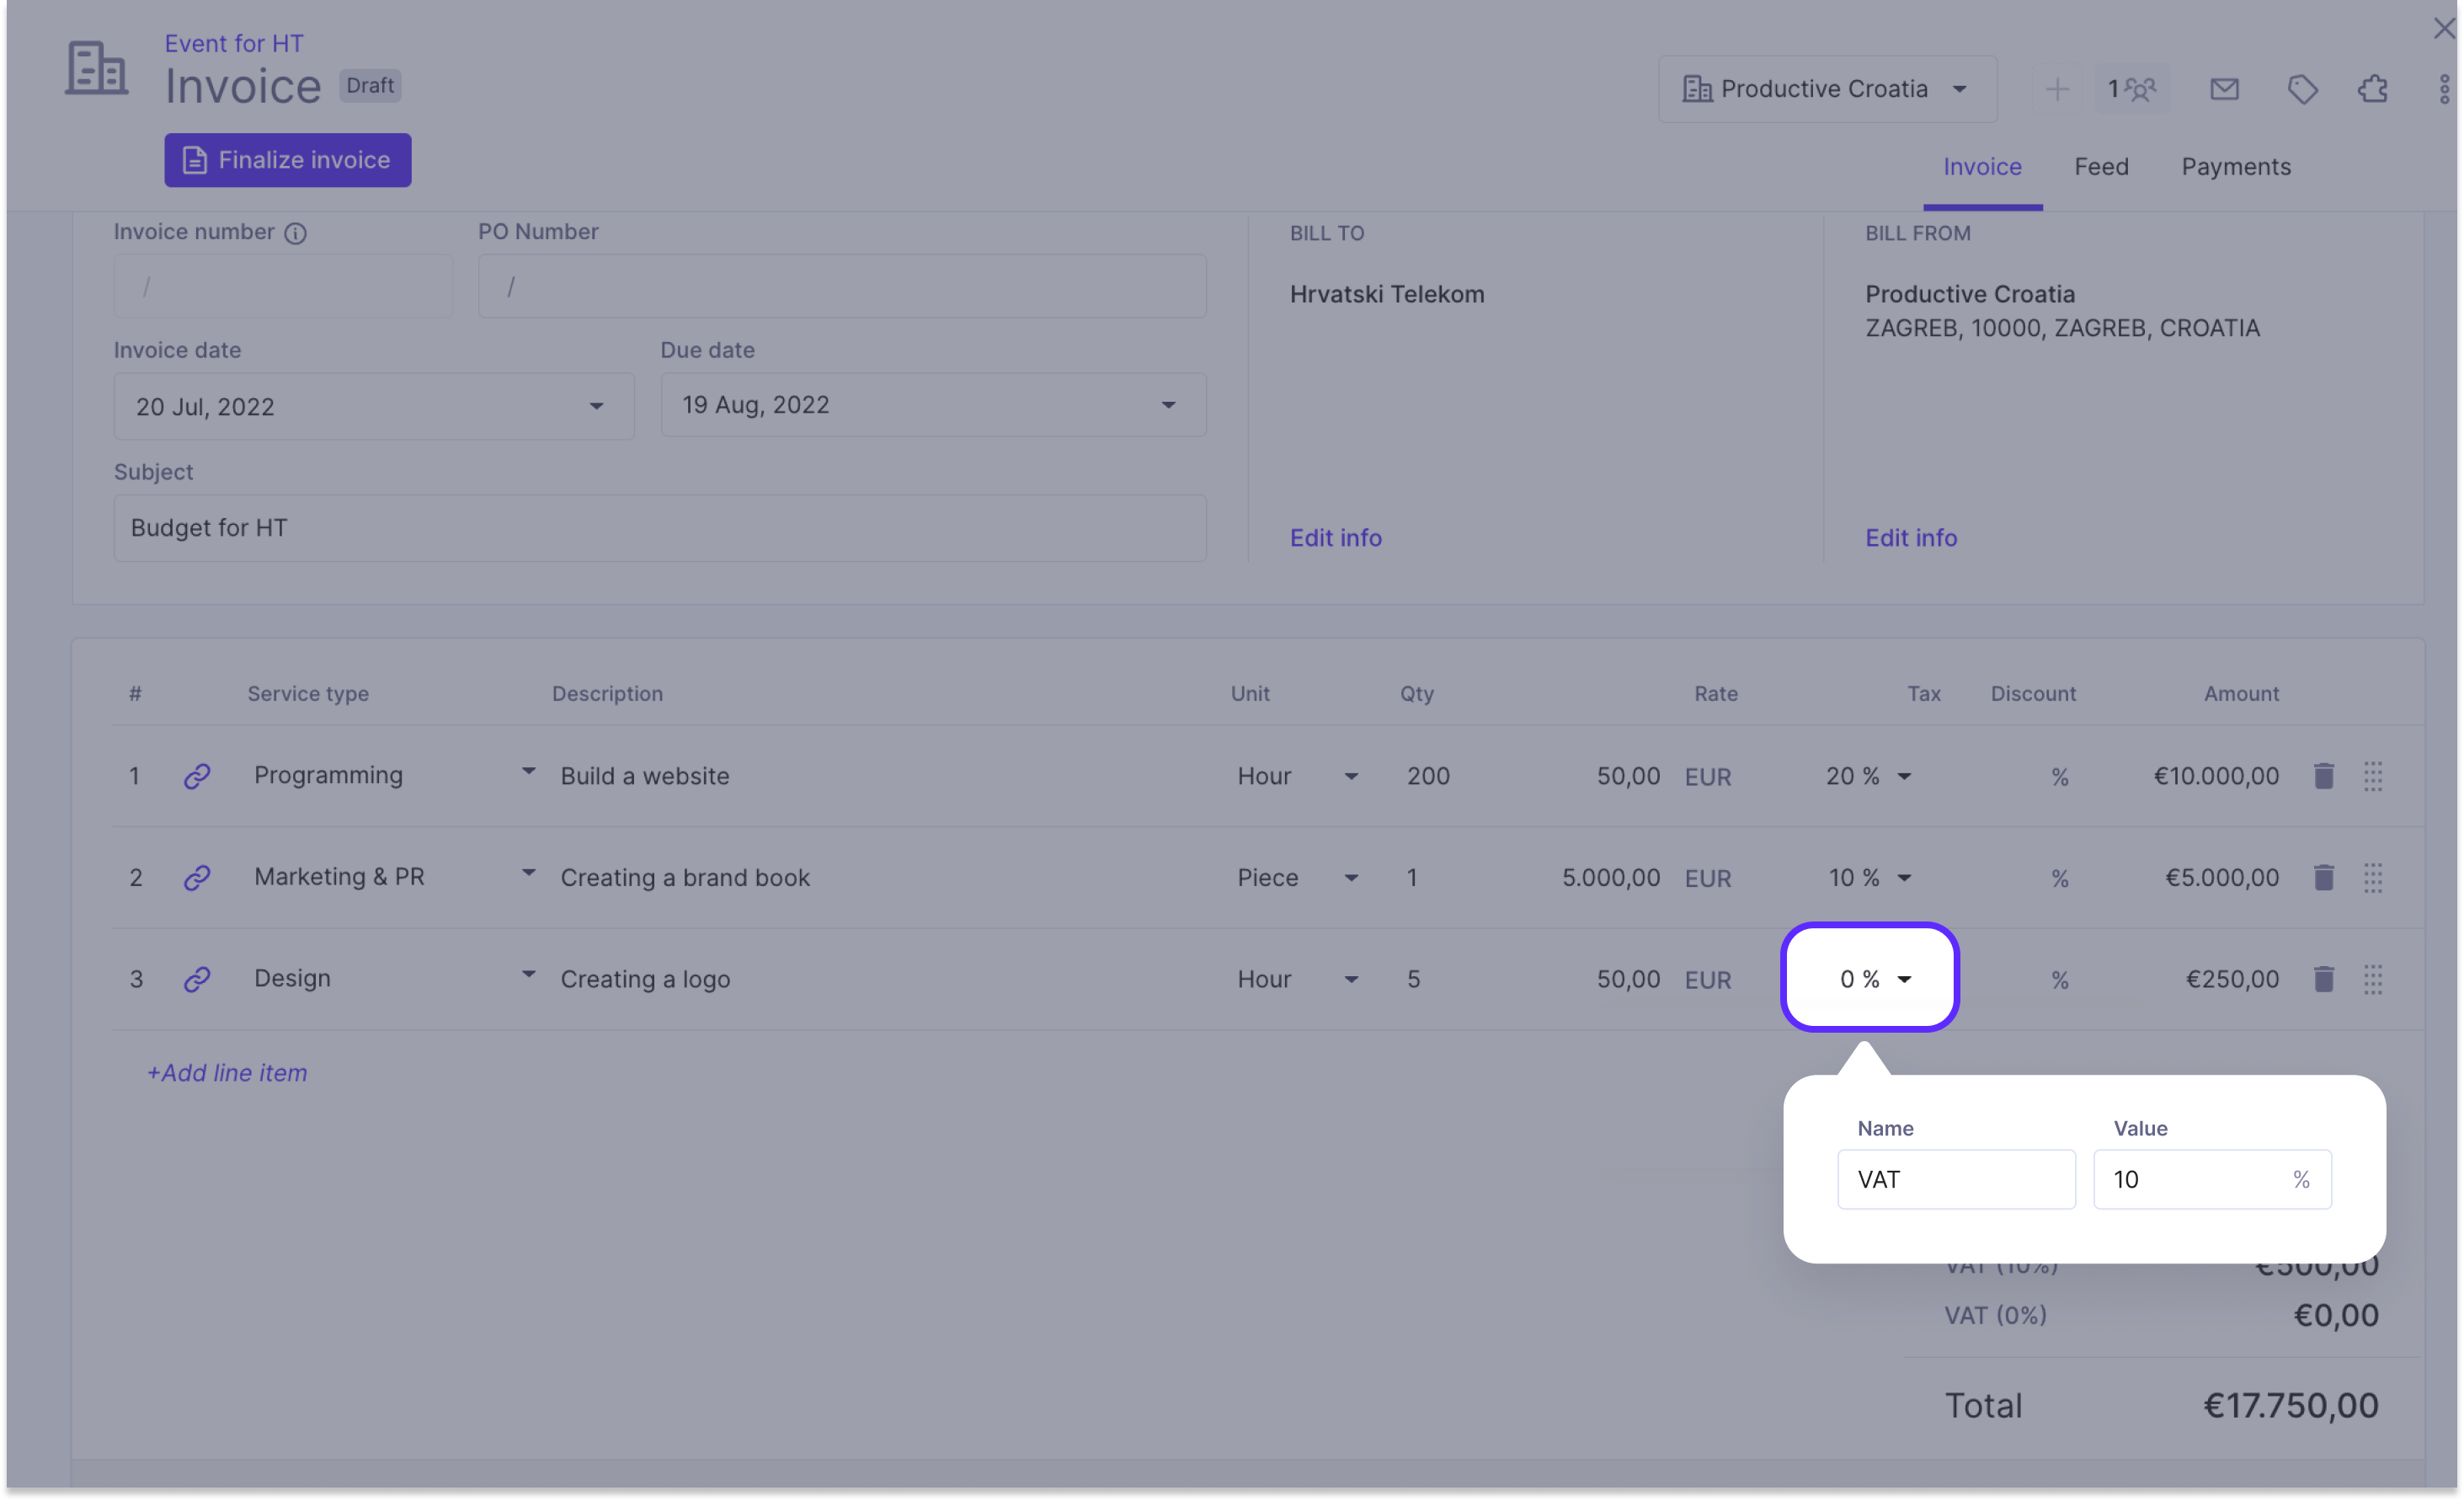Click +Add line item

227,1073
